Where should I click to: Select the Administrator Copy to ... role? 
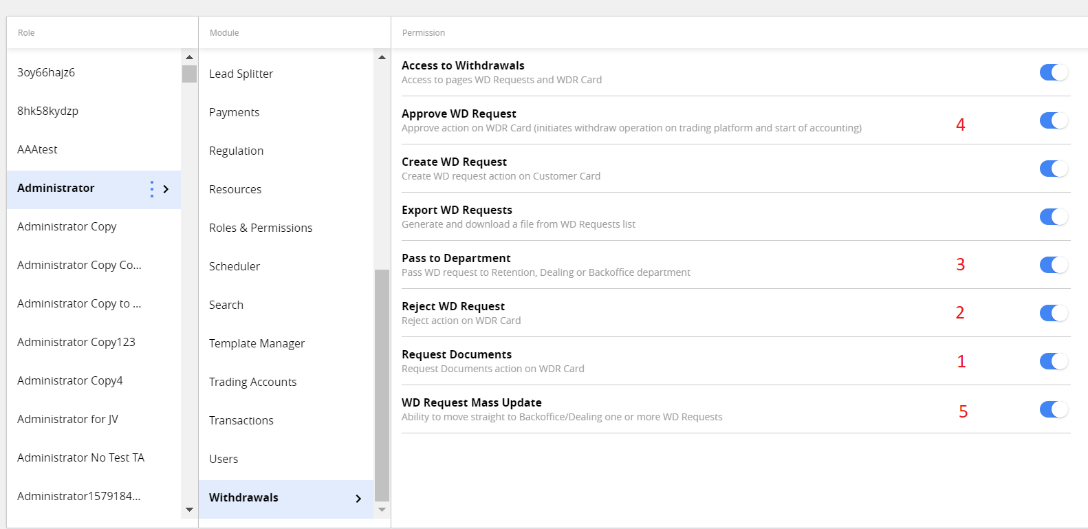click(94, 303)
